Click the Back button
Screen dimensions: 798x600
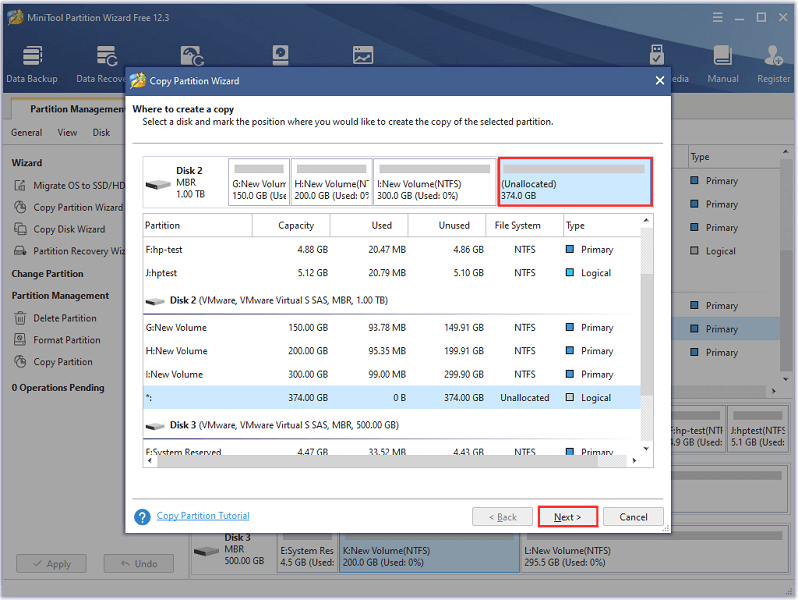tap(502, 517)
